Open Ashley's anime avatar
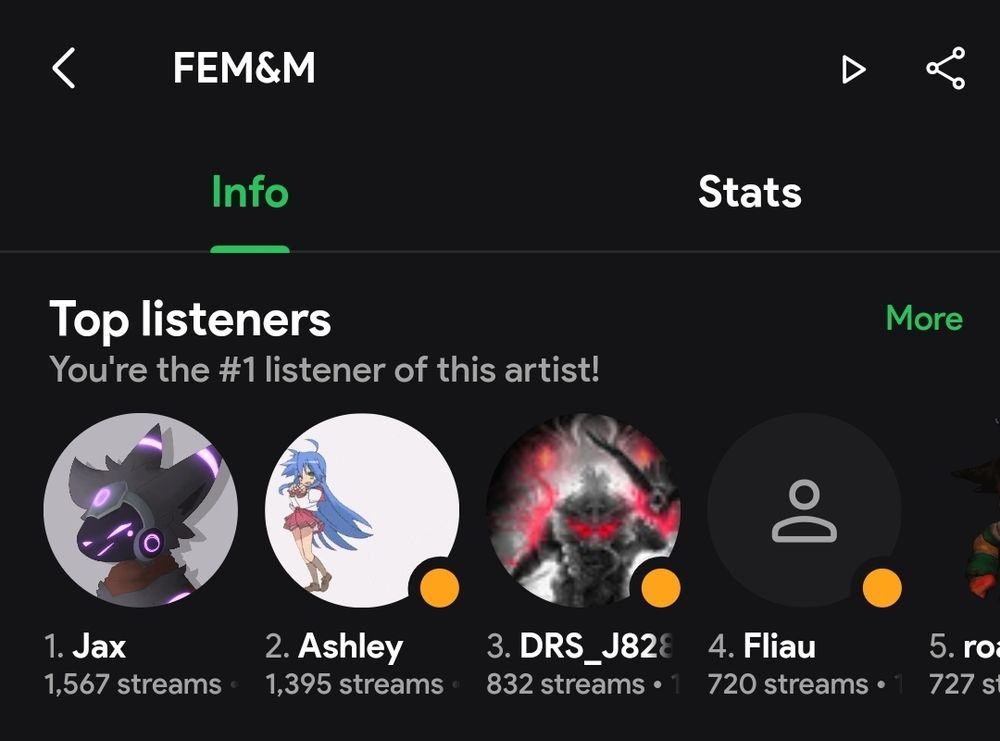 coord(362,510)
